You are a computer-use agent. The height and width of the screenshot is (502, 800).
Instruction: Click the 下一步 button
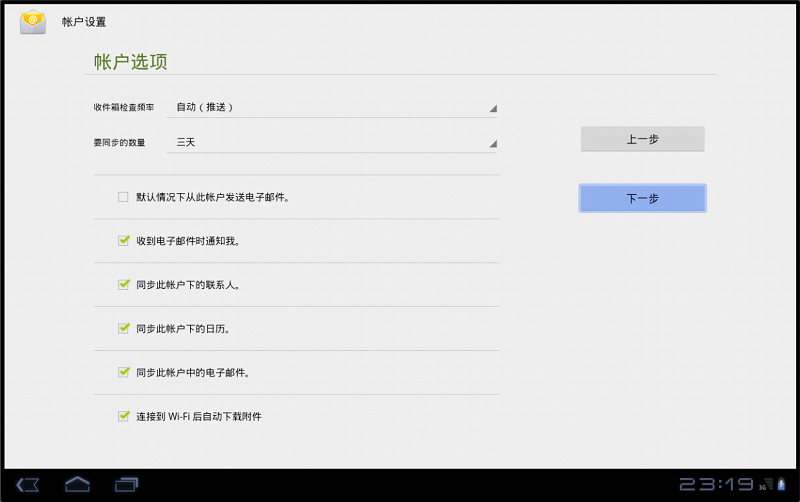point(642,198)
